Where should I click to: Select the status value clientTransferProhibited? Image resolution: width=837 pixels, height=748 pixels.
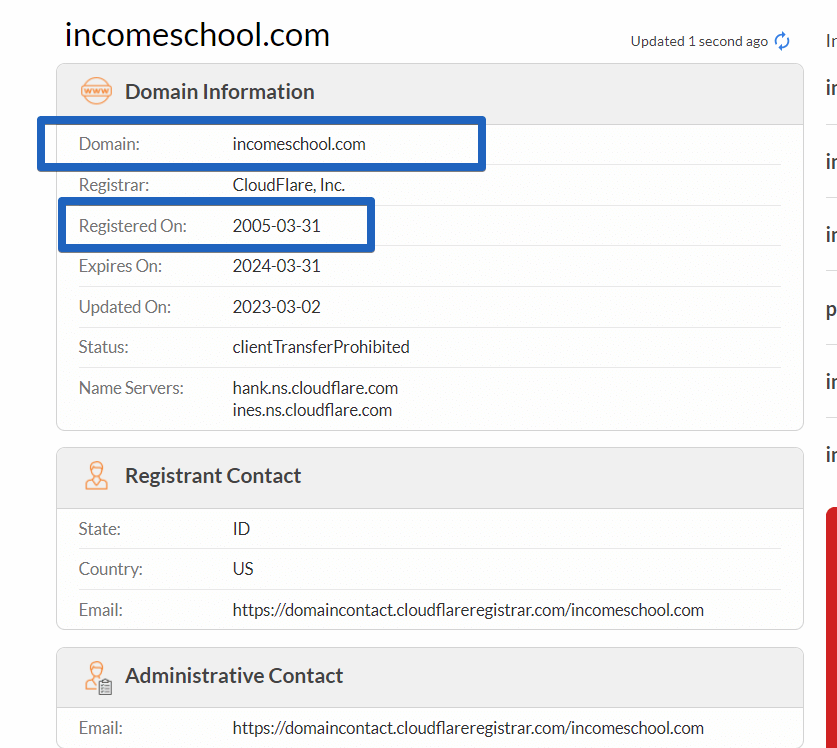click(x=321, y=347)
